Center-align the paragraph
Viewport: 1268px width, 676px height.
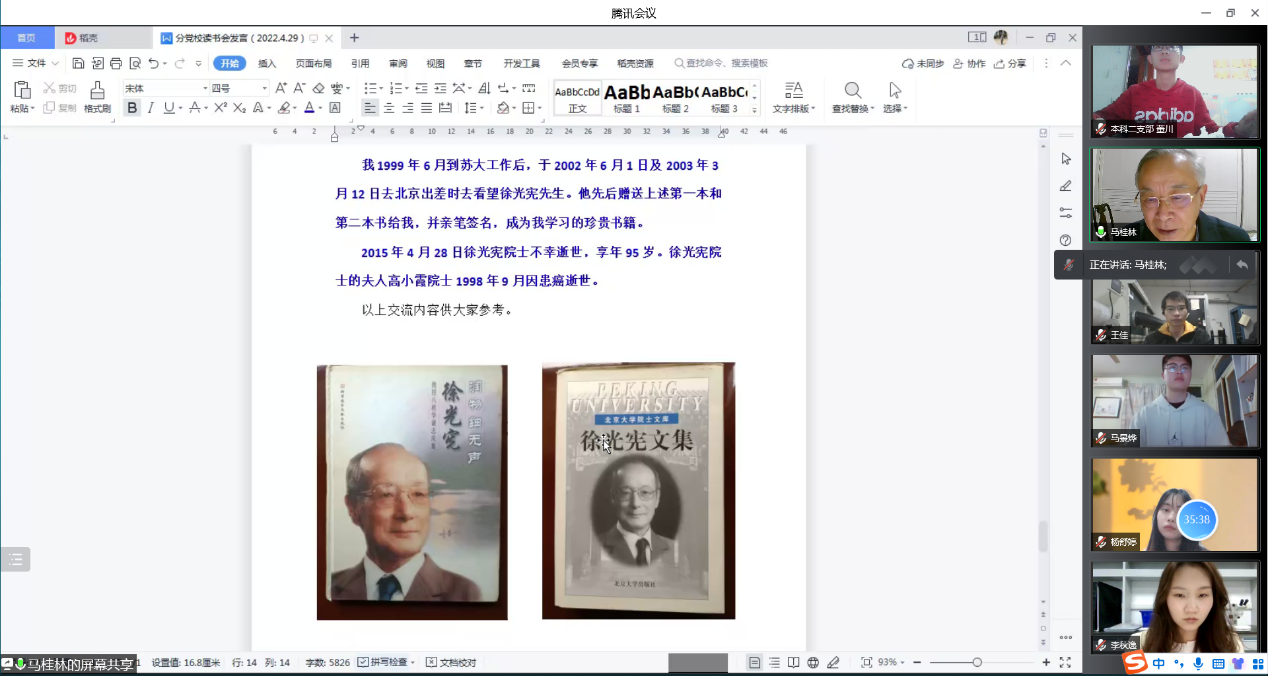tap(389, 108)
